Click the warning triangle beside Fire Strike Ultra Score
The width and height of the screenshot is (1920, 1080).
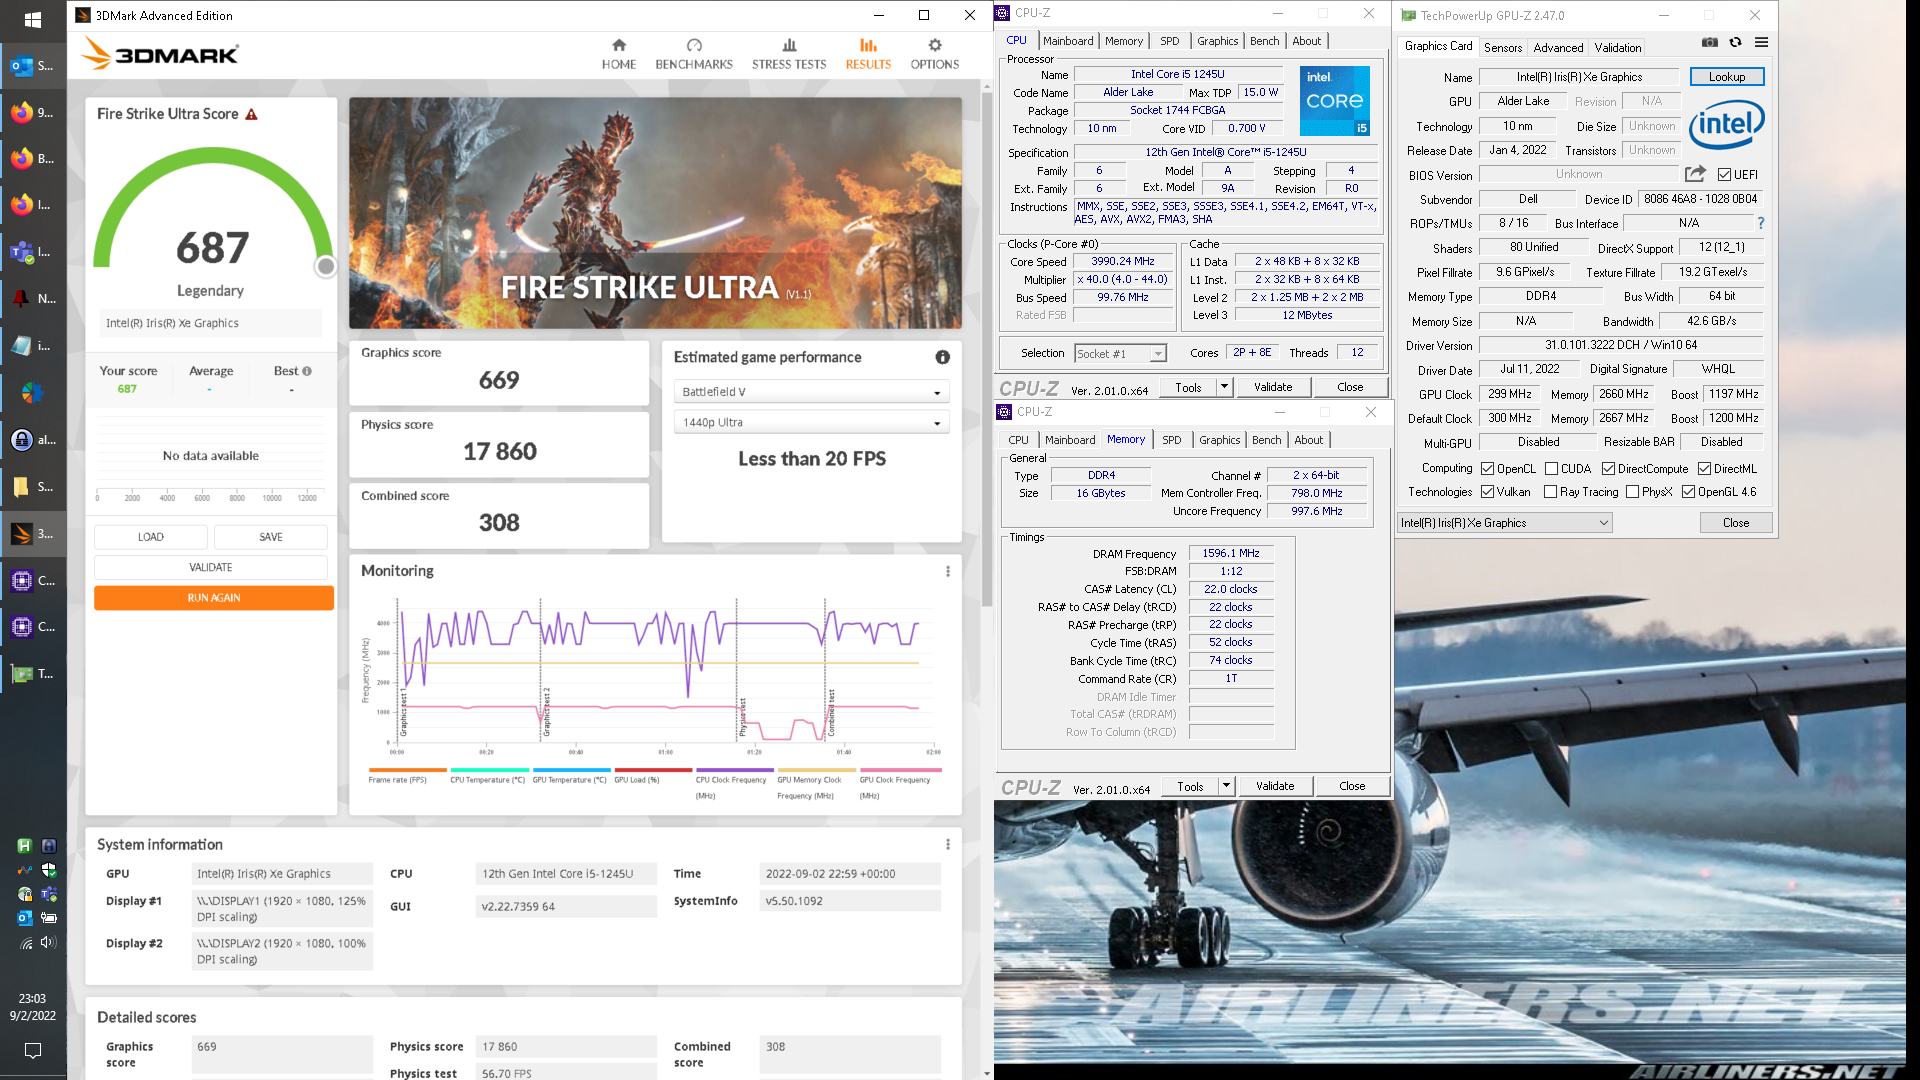coord(252,114)
